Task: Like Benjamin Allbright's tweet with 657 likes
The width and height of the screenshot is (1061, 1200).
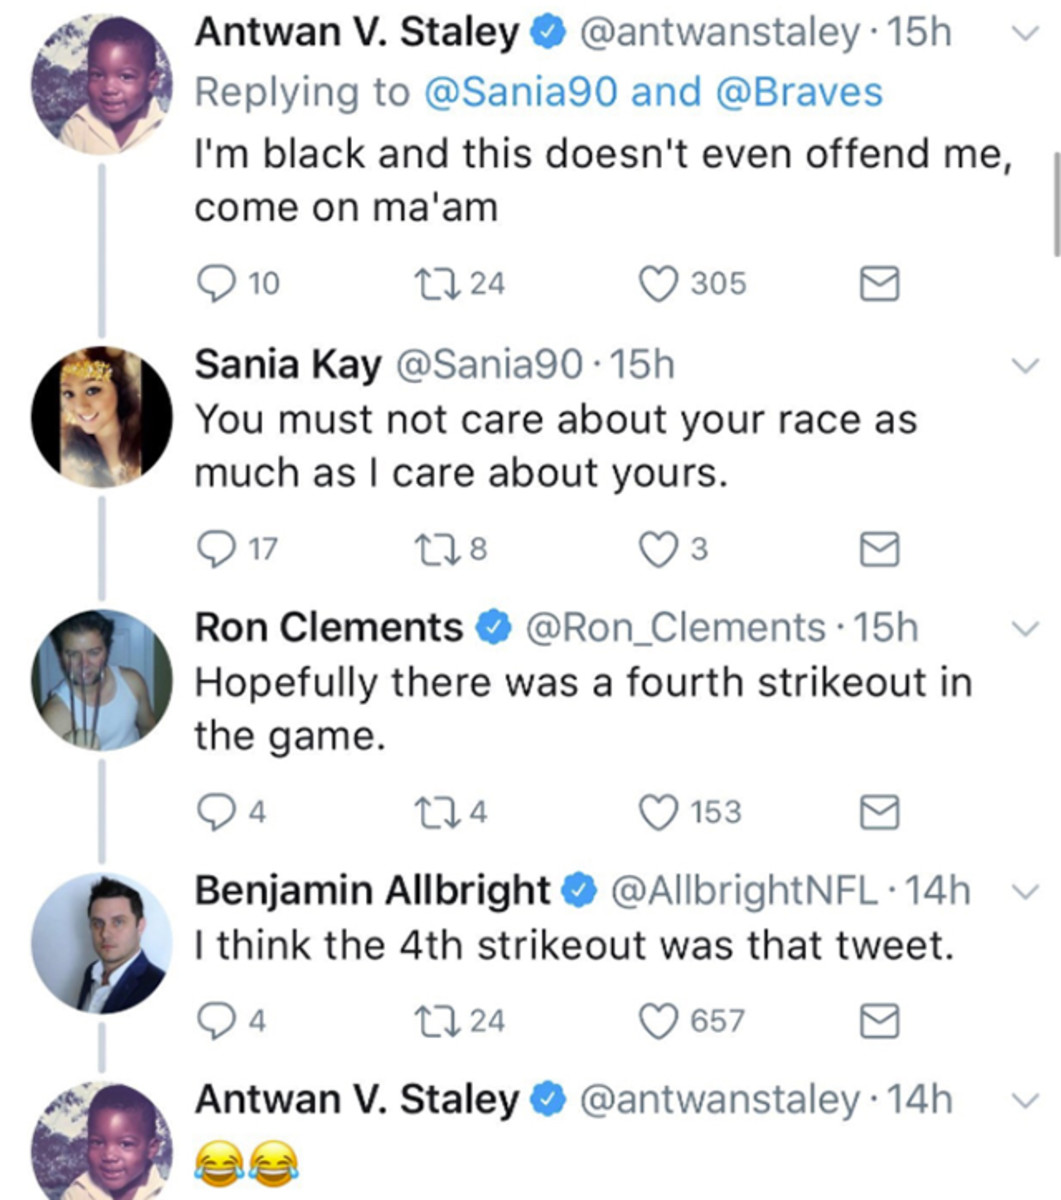Action: tap(658, 1021)
